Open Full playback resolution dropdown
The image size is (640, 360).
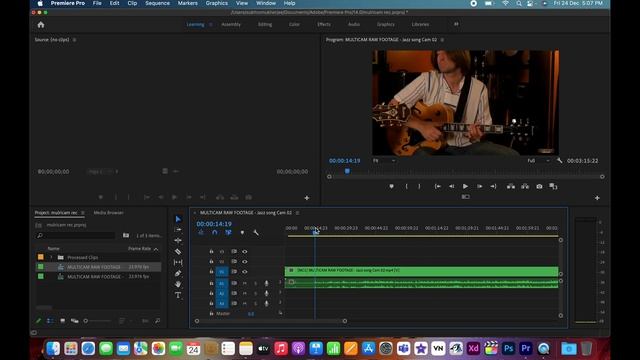538,161
